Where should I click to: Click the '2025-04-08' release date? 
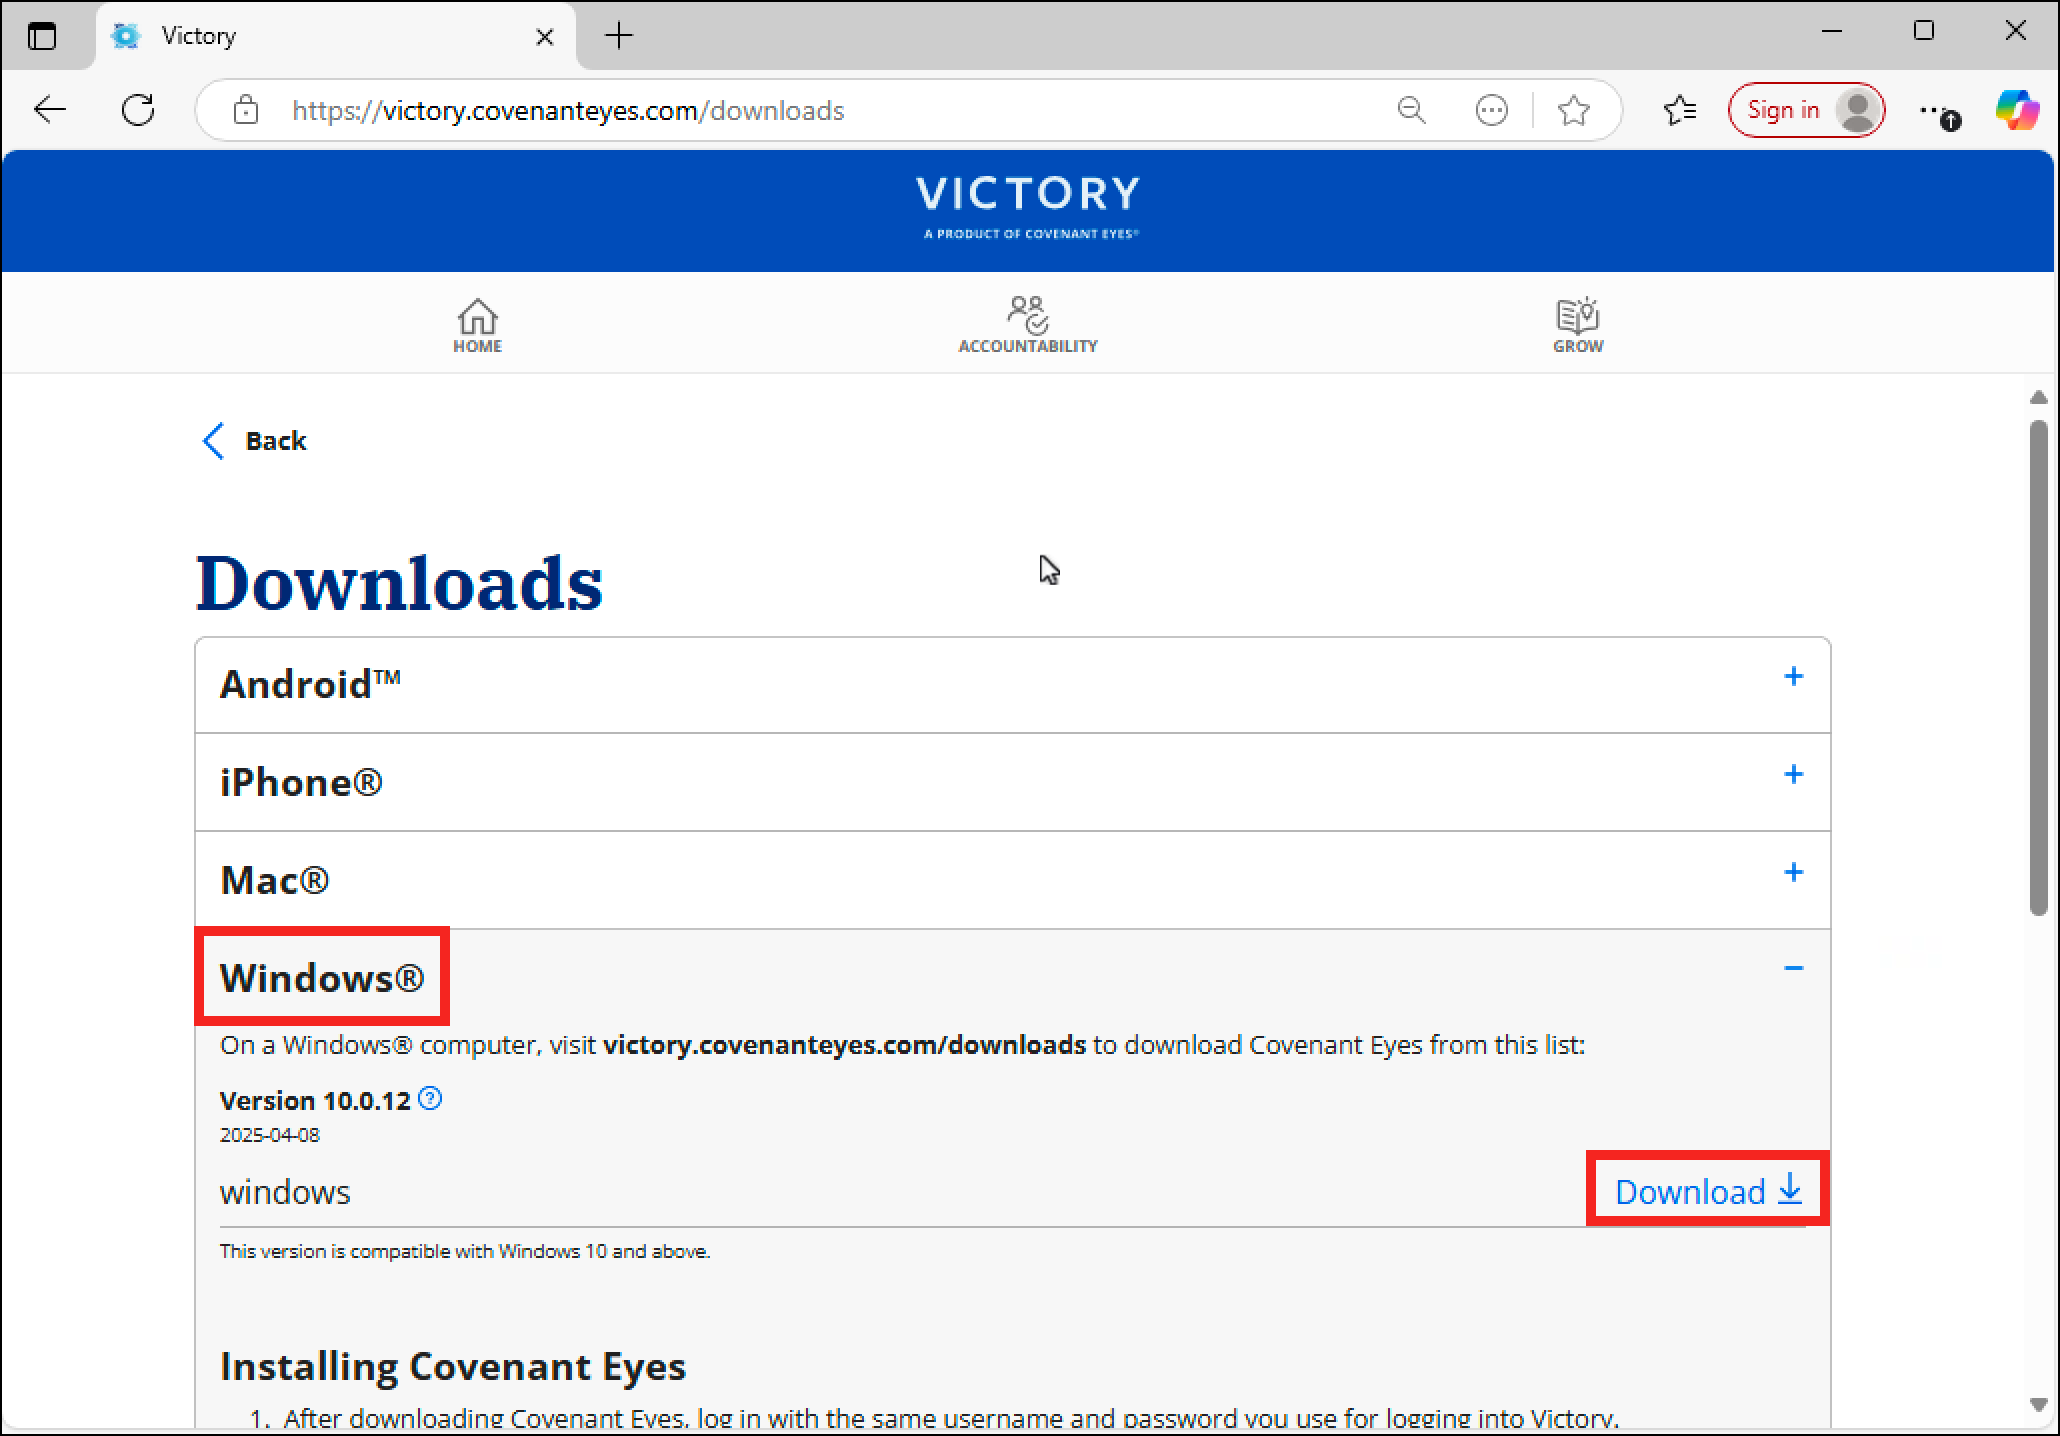point(270,1135)
